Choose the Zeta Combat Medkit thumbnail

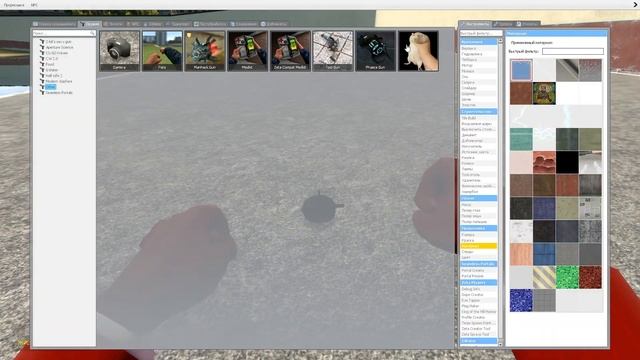290,51
